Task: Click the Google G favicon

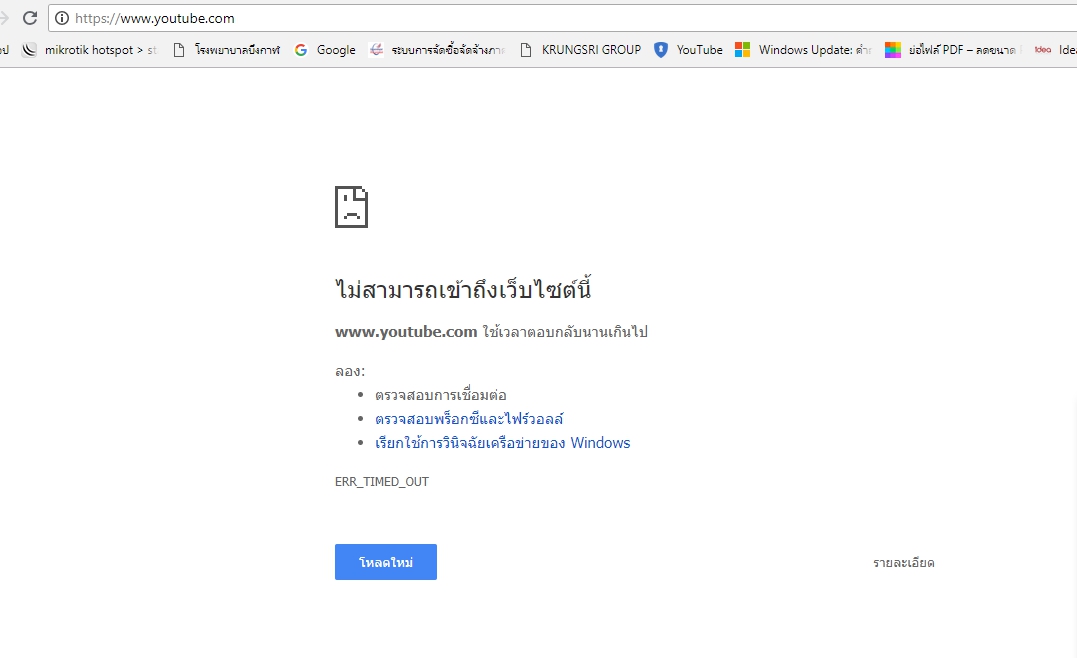Action: (x=301, y=49)
